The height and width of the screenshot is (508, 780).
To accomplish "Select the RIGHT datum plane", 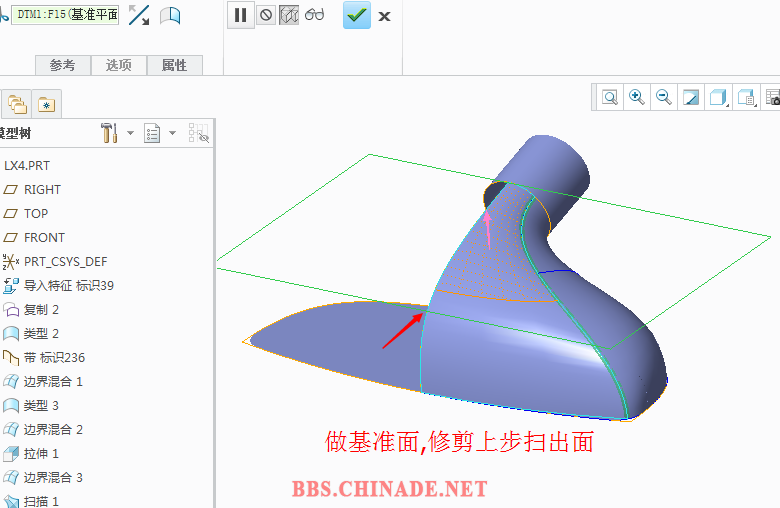I will click(32, 190).
